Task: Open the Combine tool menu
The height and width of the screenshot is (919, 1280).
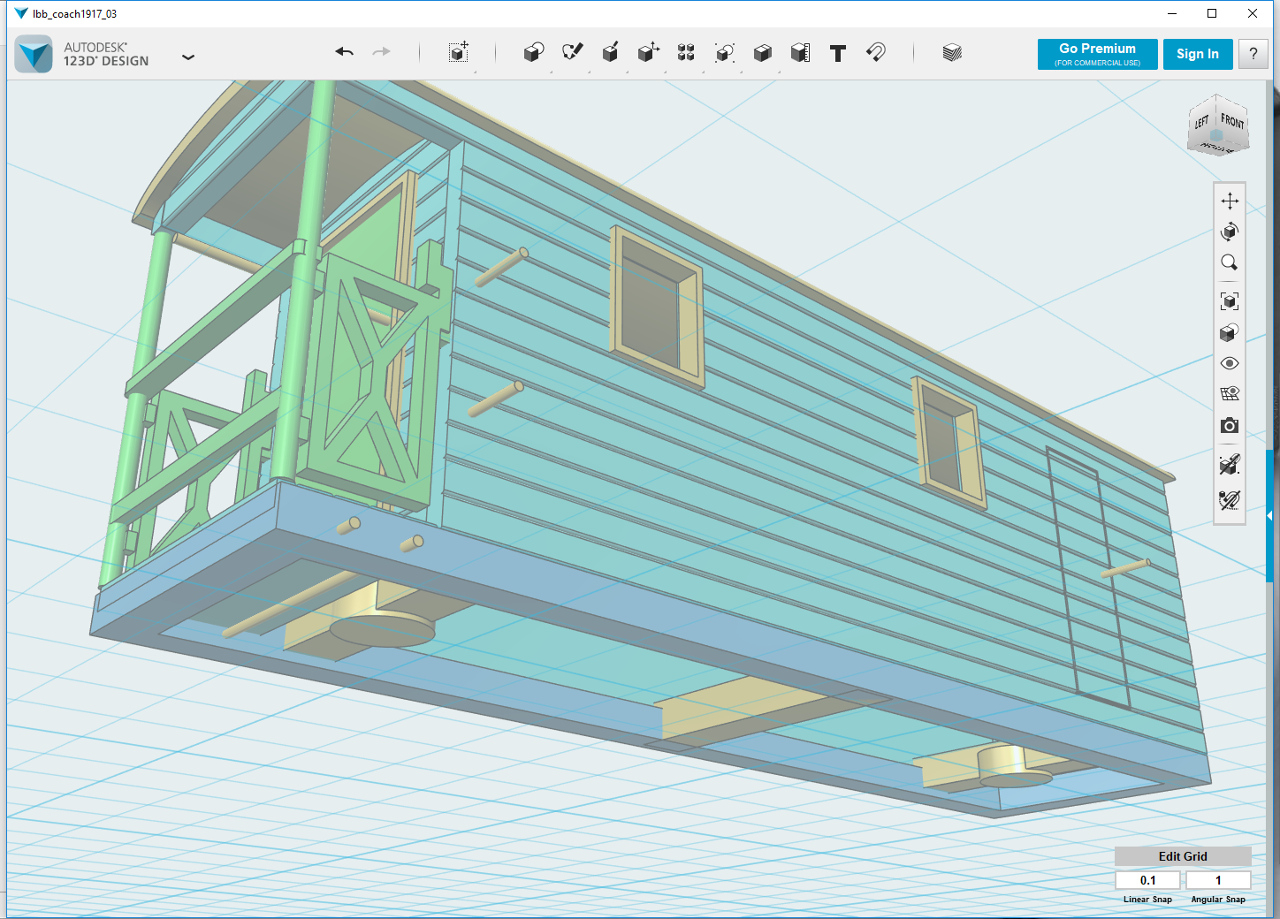Action: [x=762, y=53]
